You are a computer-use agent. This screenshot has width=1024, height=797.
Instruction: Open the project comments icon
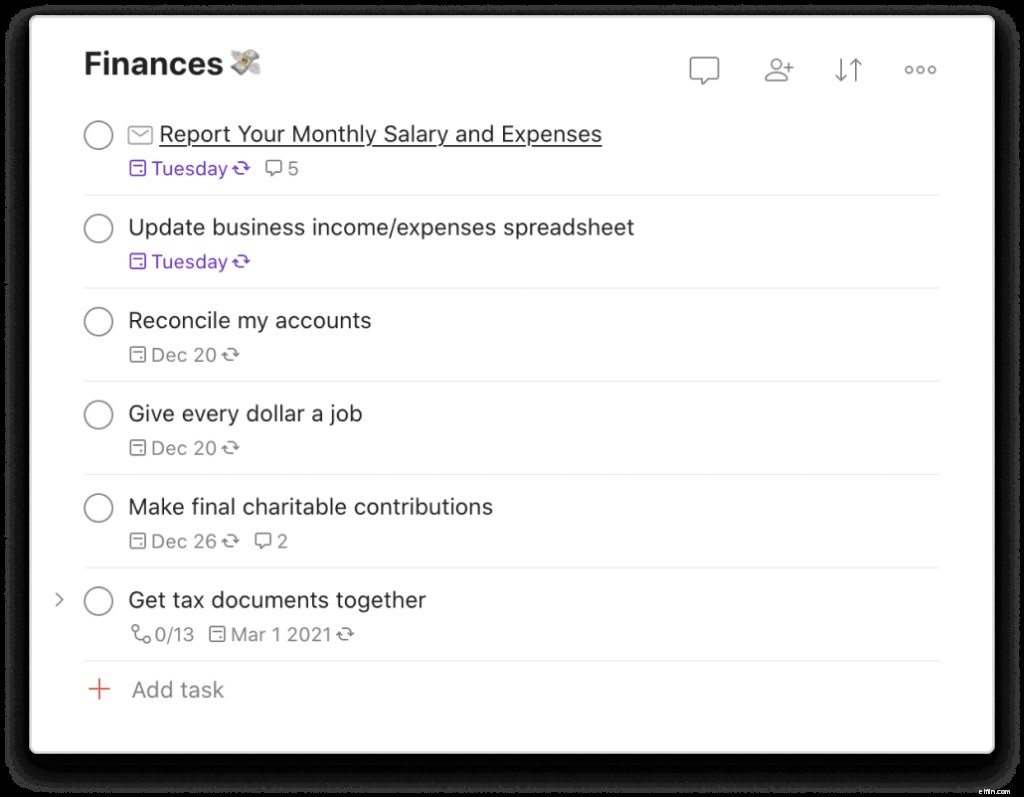[x=704, y=70]
